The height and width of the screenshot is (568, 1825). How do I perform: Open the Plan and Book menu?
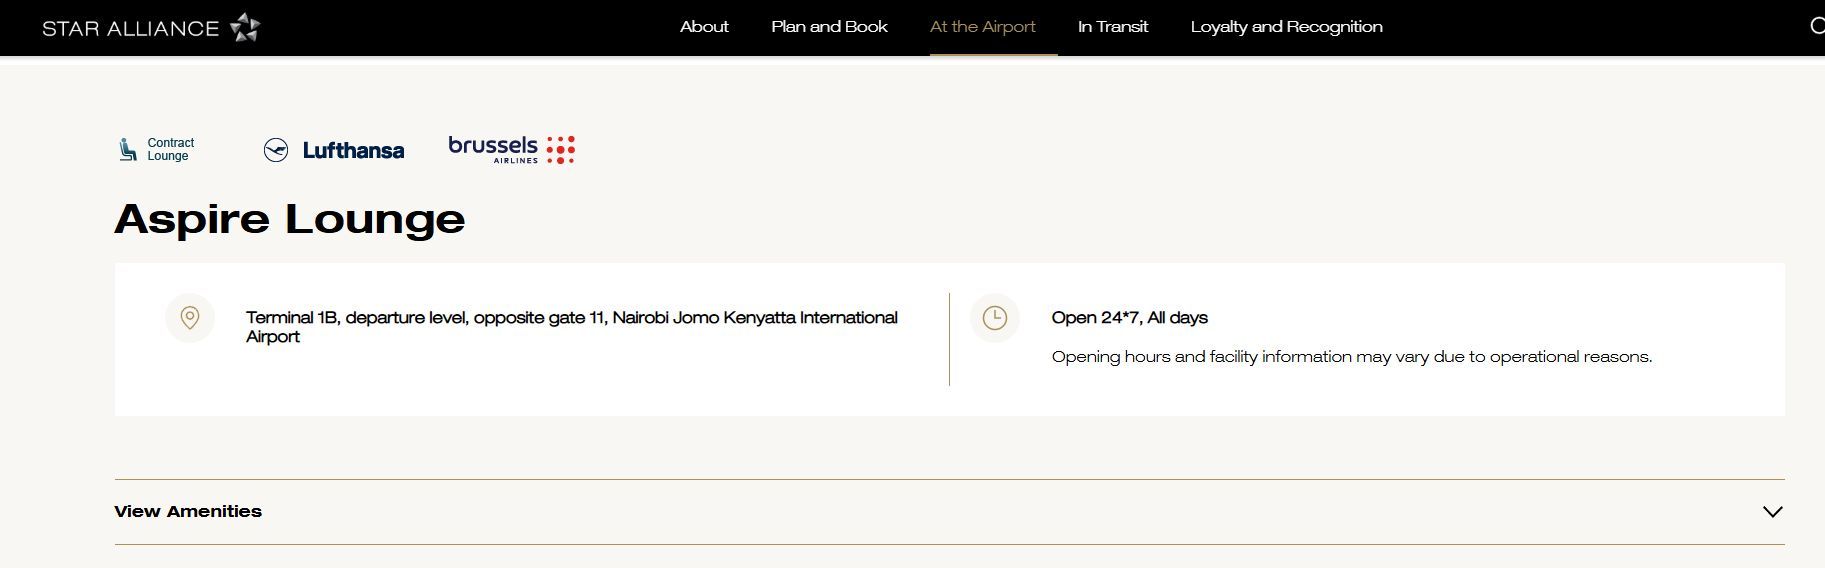pos(829,27)
